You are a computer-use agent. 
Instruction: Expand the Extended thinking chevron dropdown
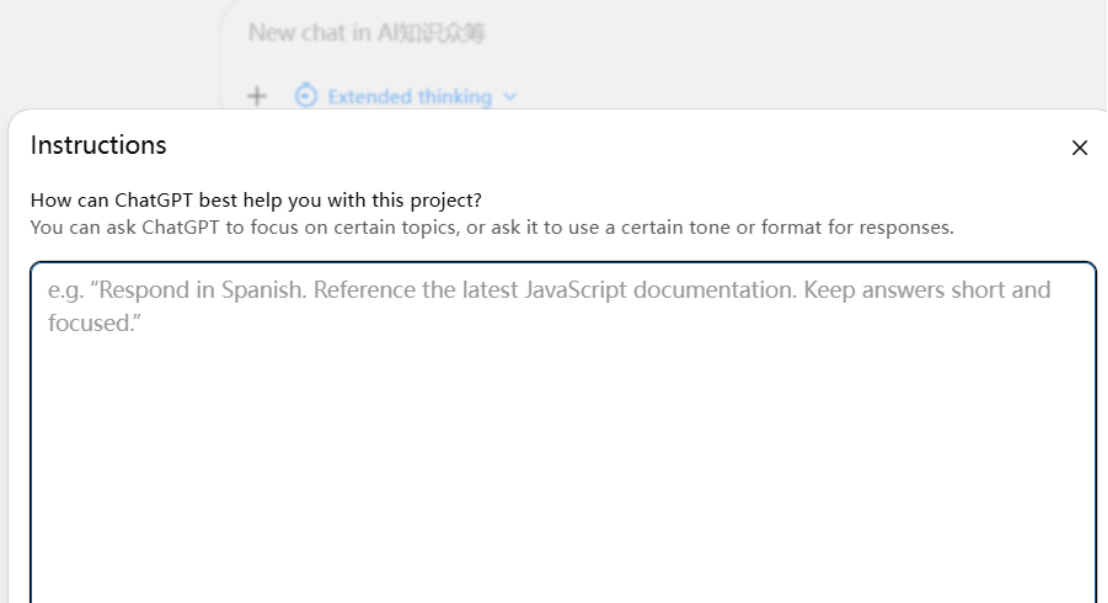click(510, 97)
